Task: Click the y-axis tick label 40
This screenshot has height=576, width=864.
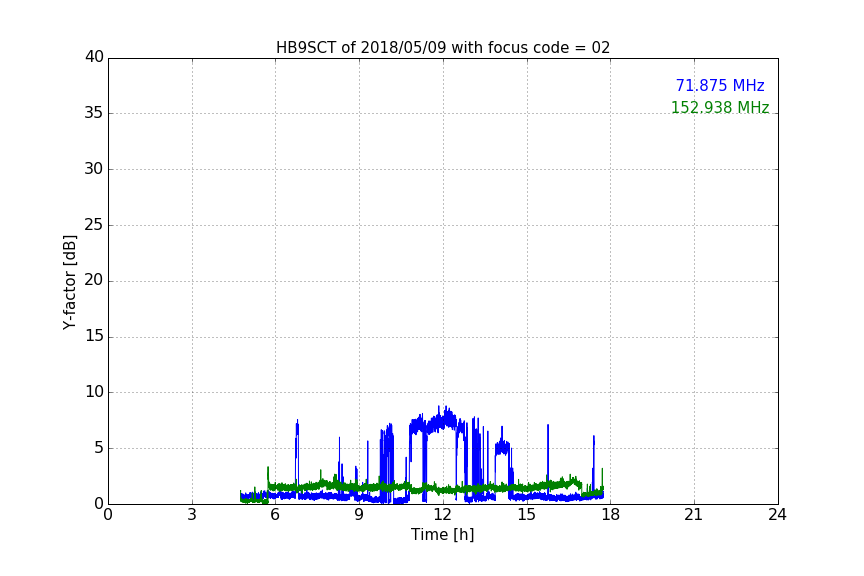Action: click(x=94, y=57)
